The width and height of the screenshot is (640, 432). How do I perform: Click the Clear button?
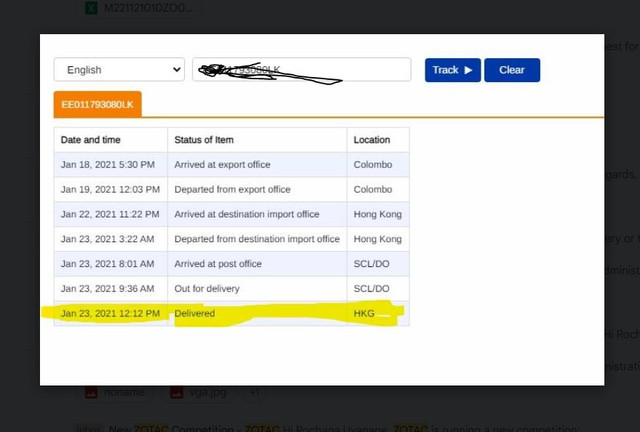[512, 70]
